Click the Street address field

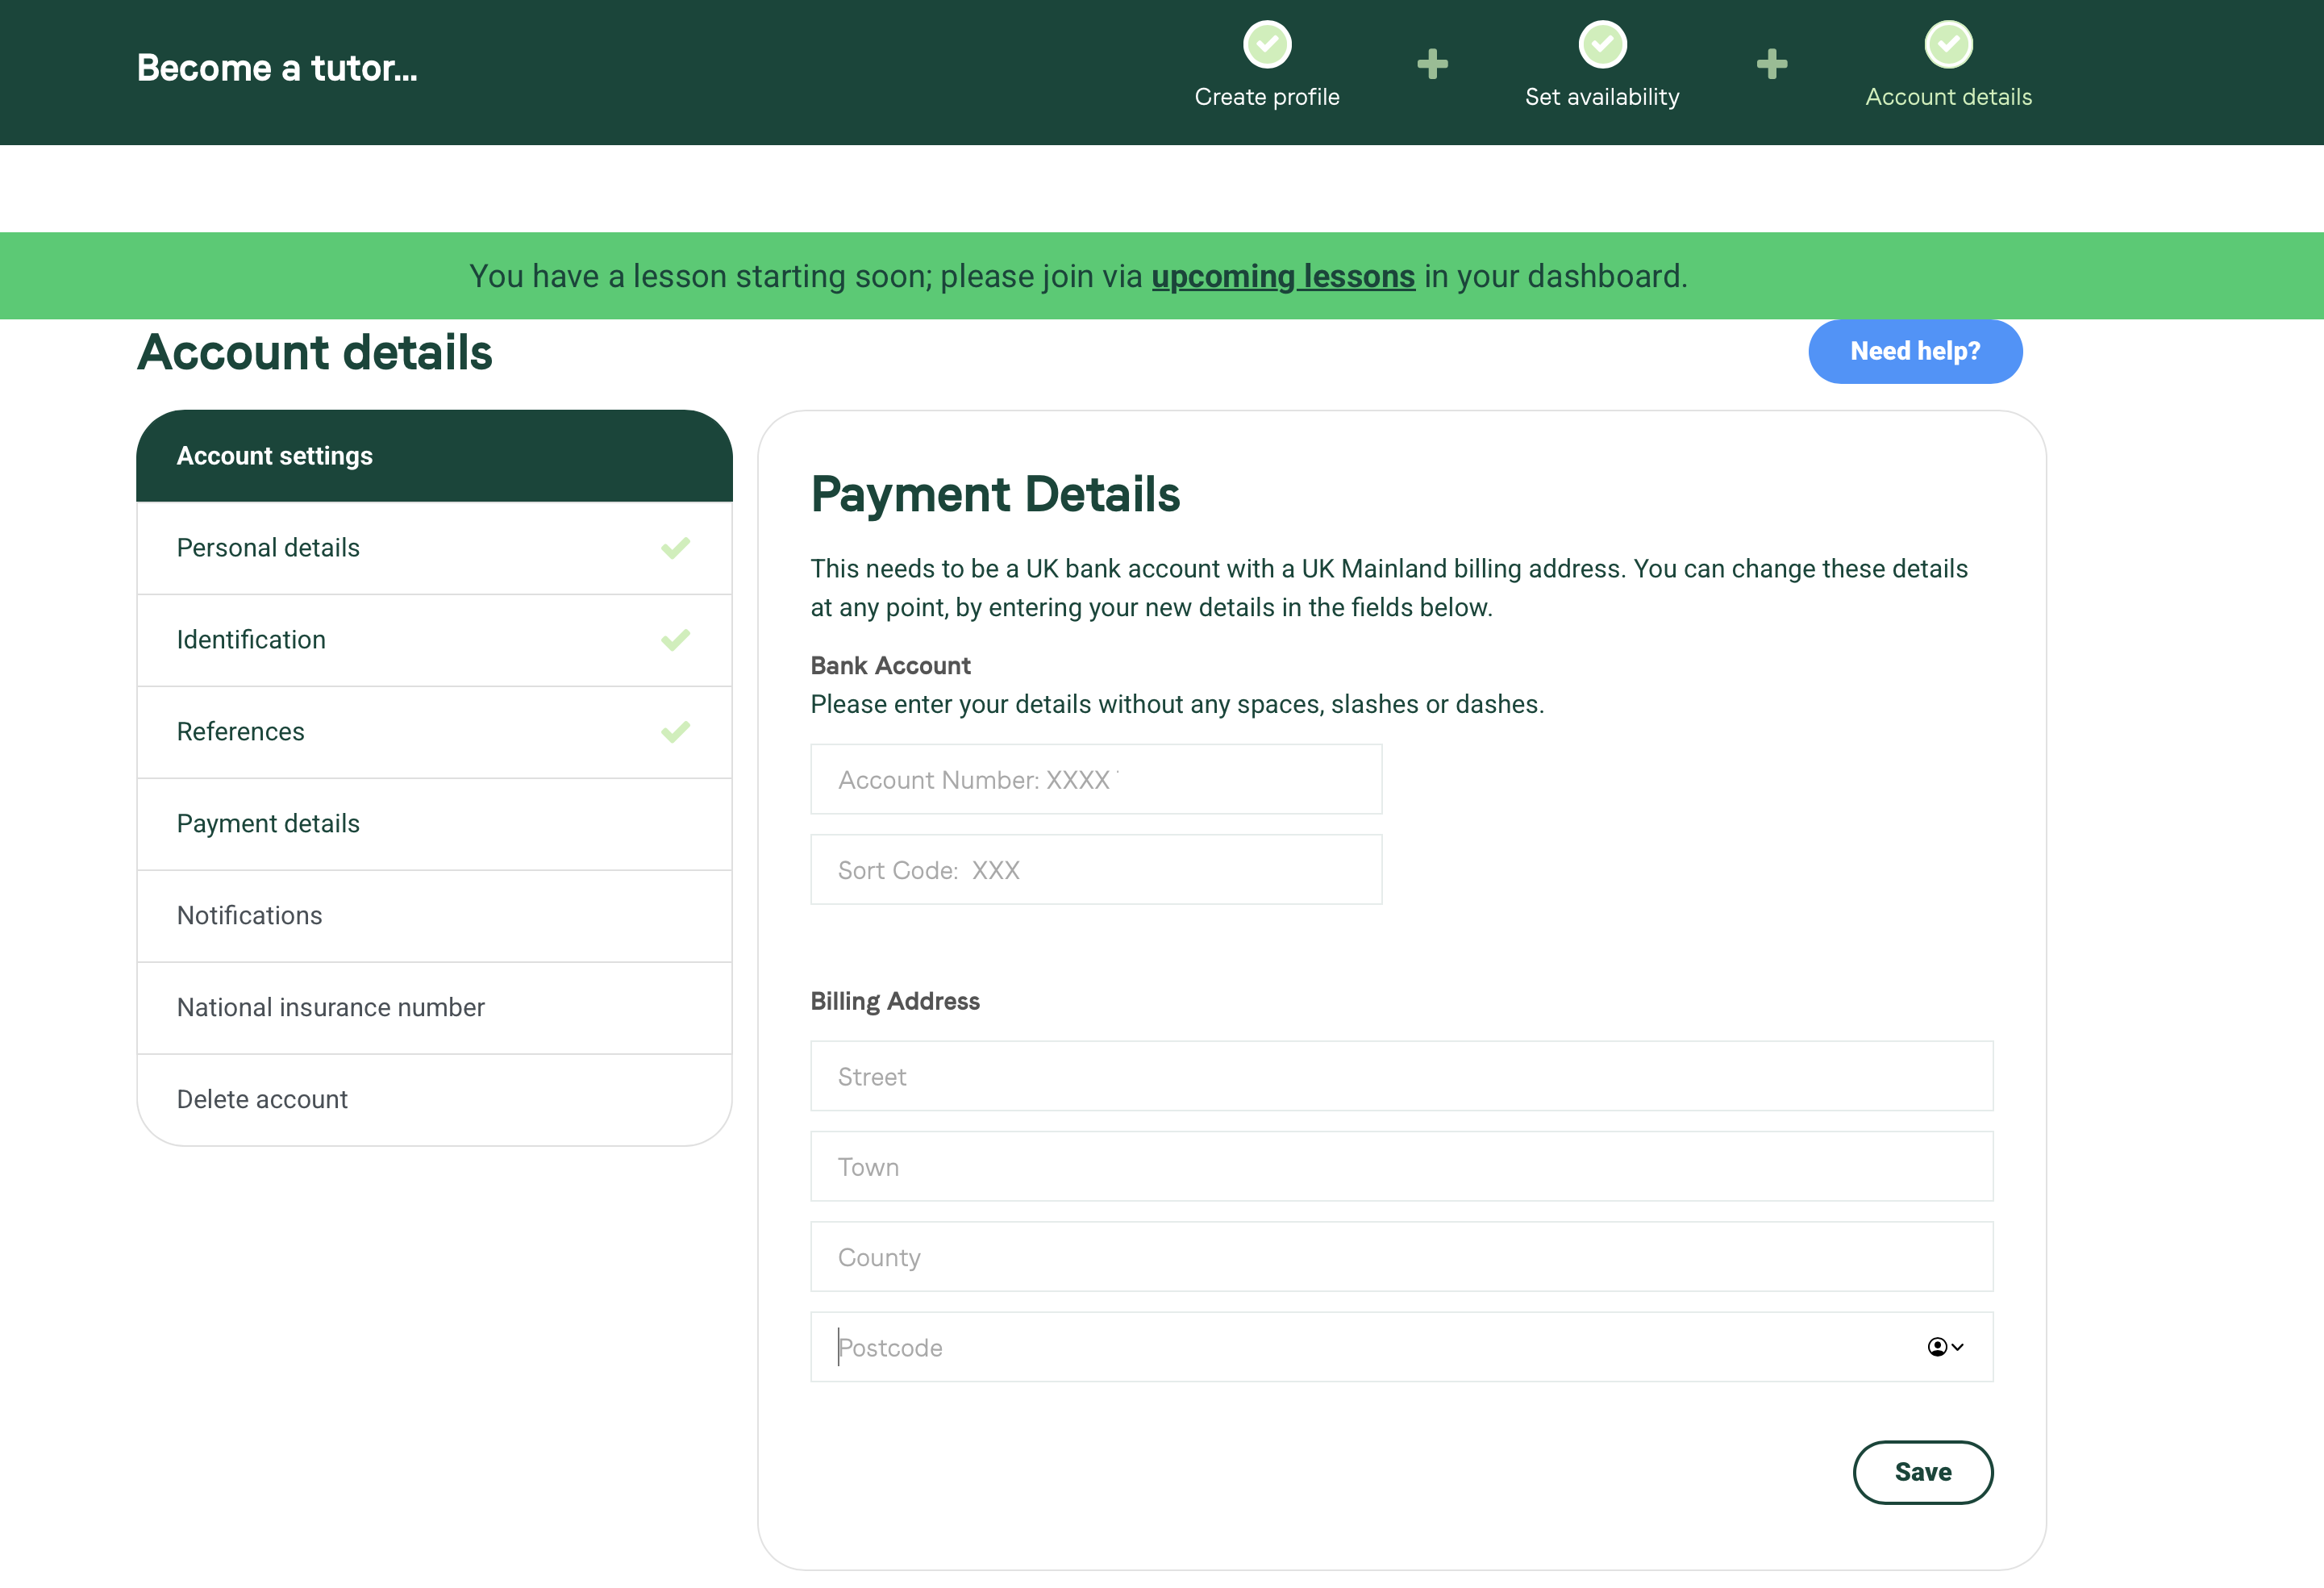click(1401, 1077)
